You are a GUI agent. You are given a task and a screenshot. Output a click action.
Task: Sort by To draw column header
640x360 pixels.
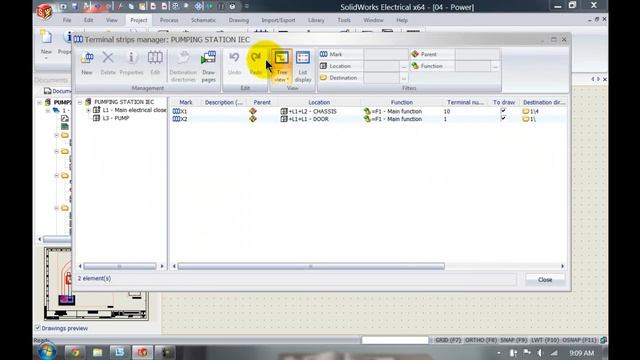point(504,102)
